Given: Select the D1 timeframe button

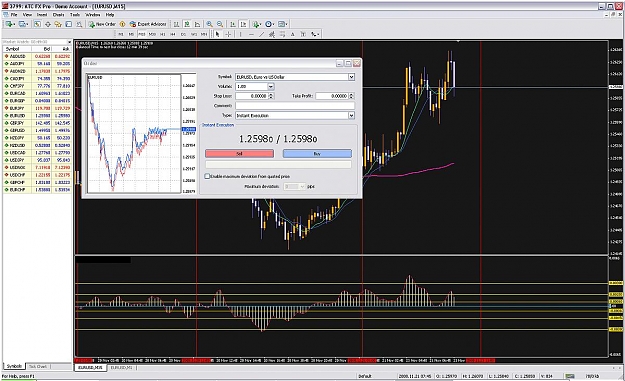Looking at the screenshot, I should coord(183,34).
